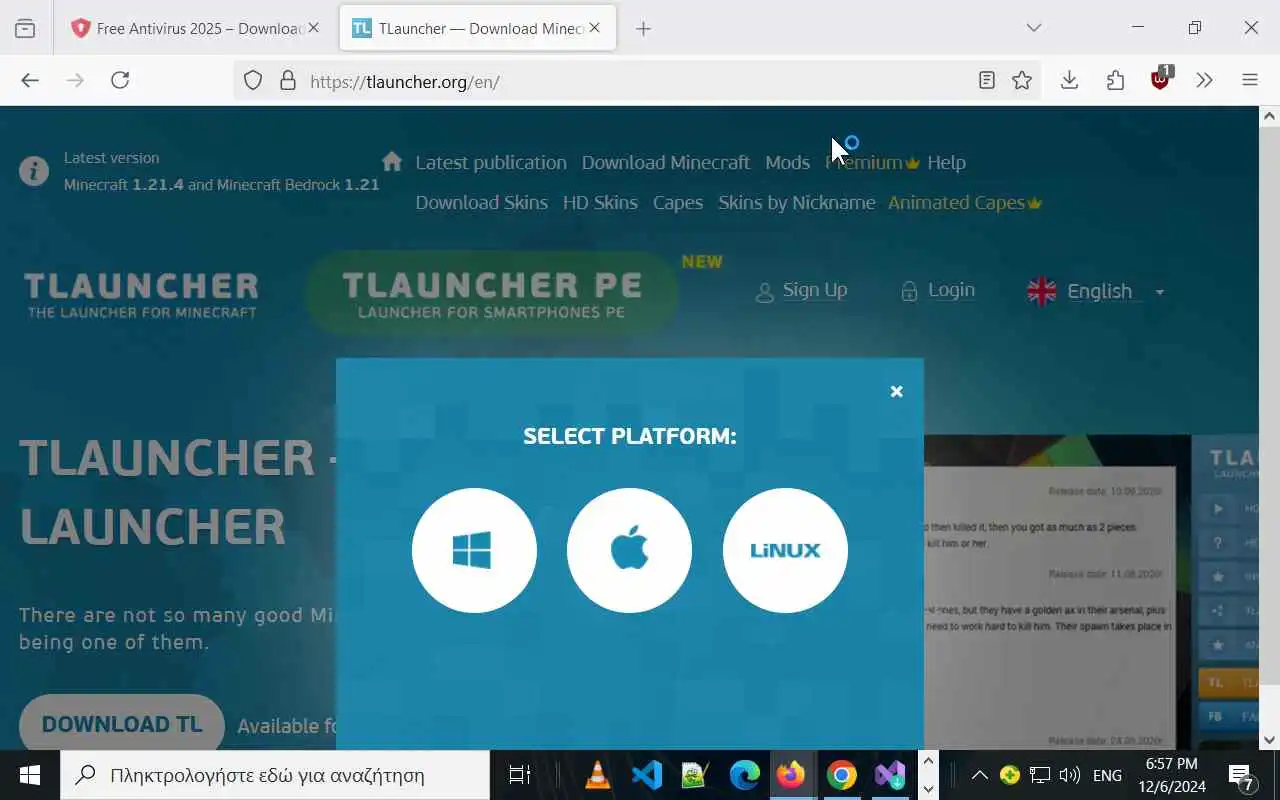Open the TLauncher PE banner
This screenshot has height=800, width=1280.
point(492,294)
